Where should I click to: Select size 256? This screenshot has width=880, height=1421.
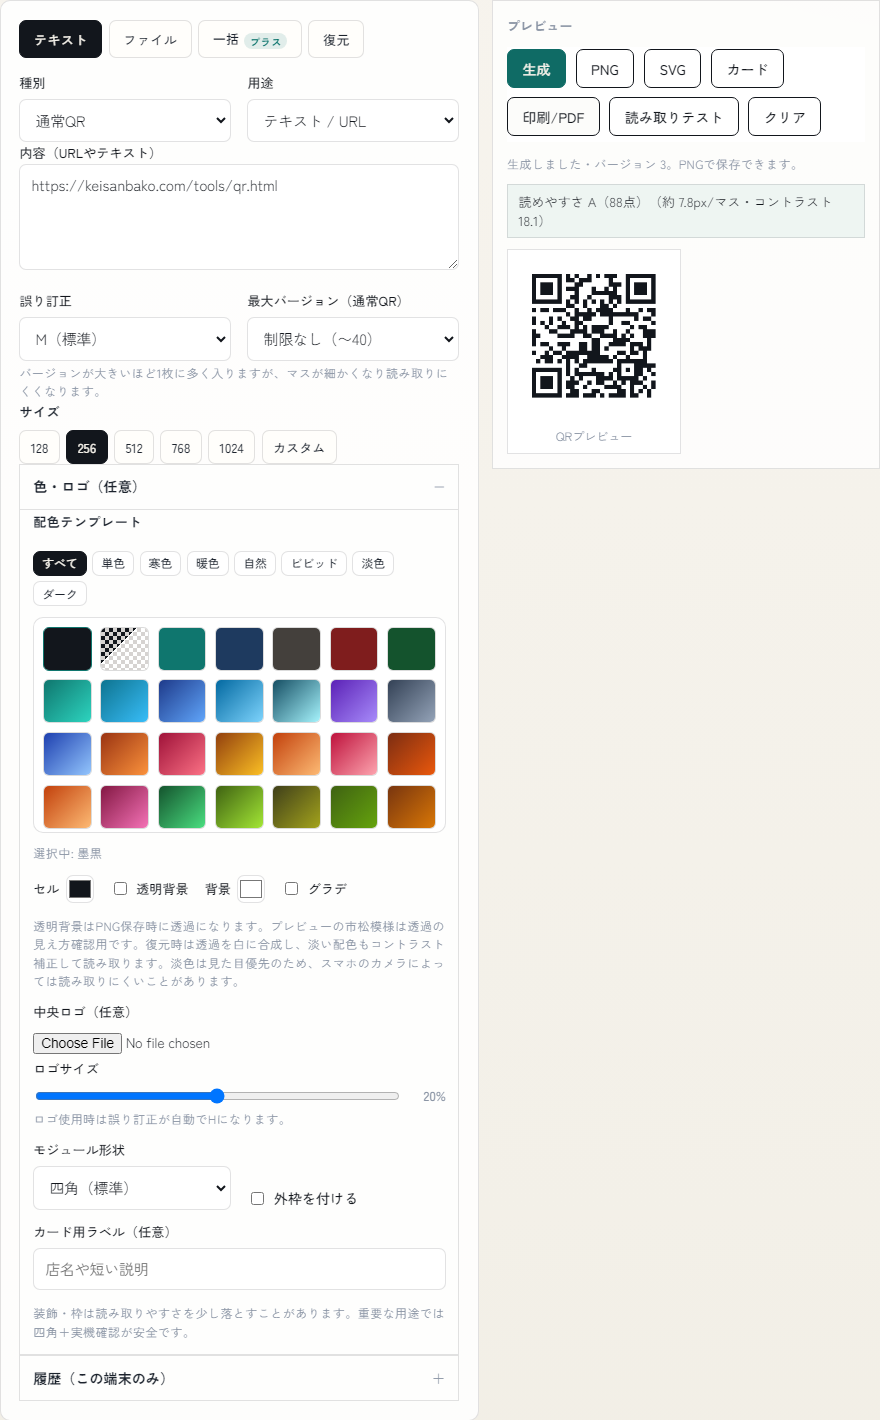(x=87, y=448)
